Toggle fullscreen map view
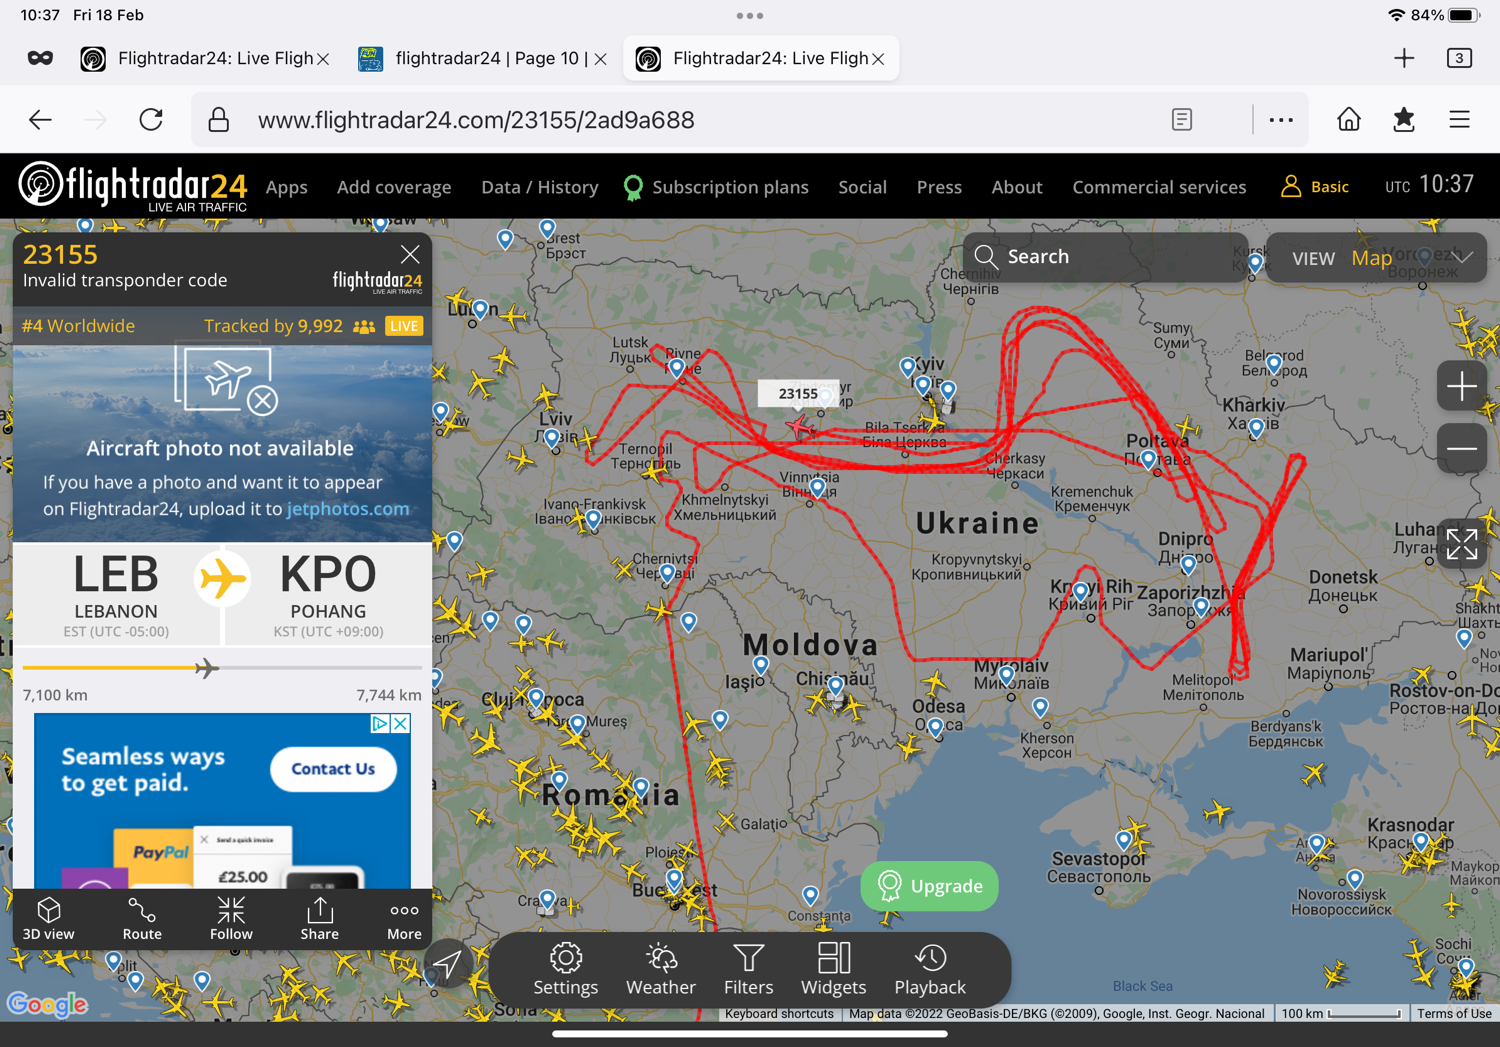Viewport: 1500px width, 1047px height. point(1461,545)
